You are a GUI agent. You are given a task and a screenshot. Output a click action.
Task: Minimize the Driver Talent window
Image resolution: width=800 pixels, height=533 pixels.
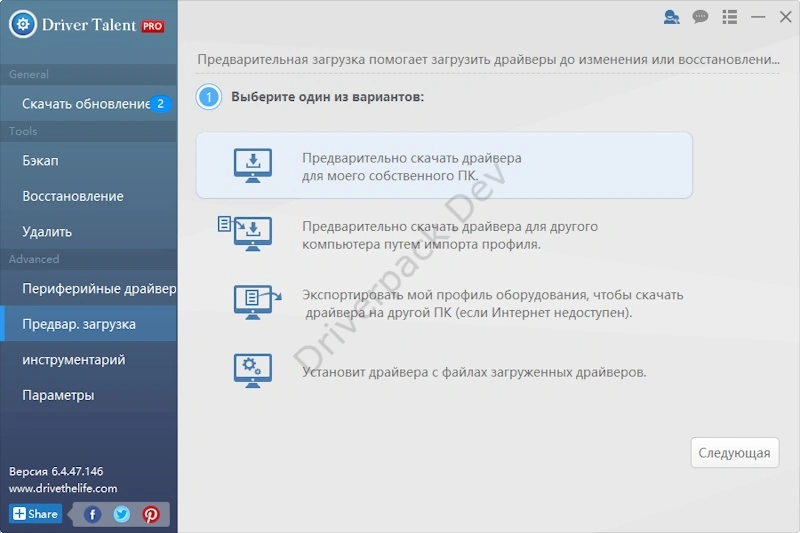(758, 17)
